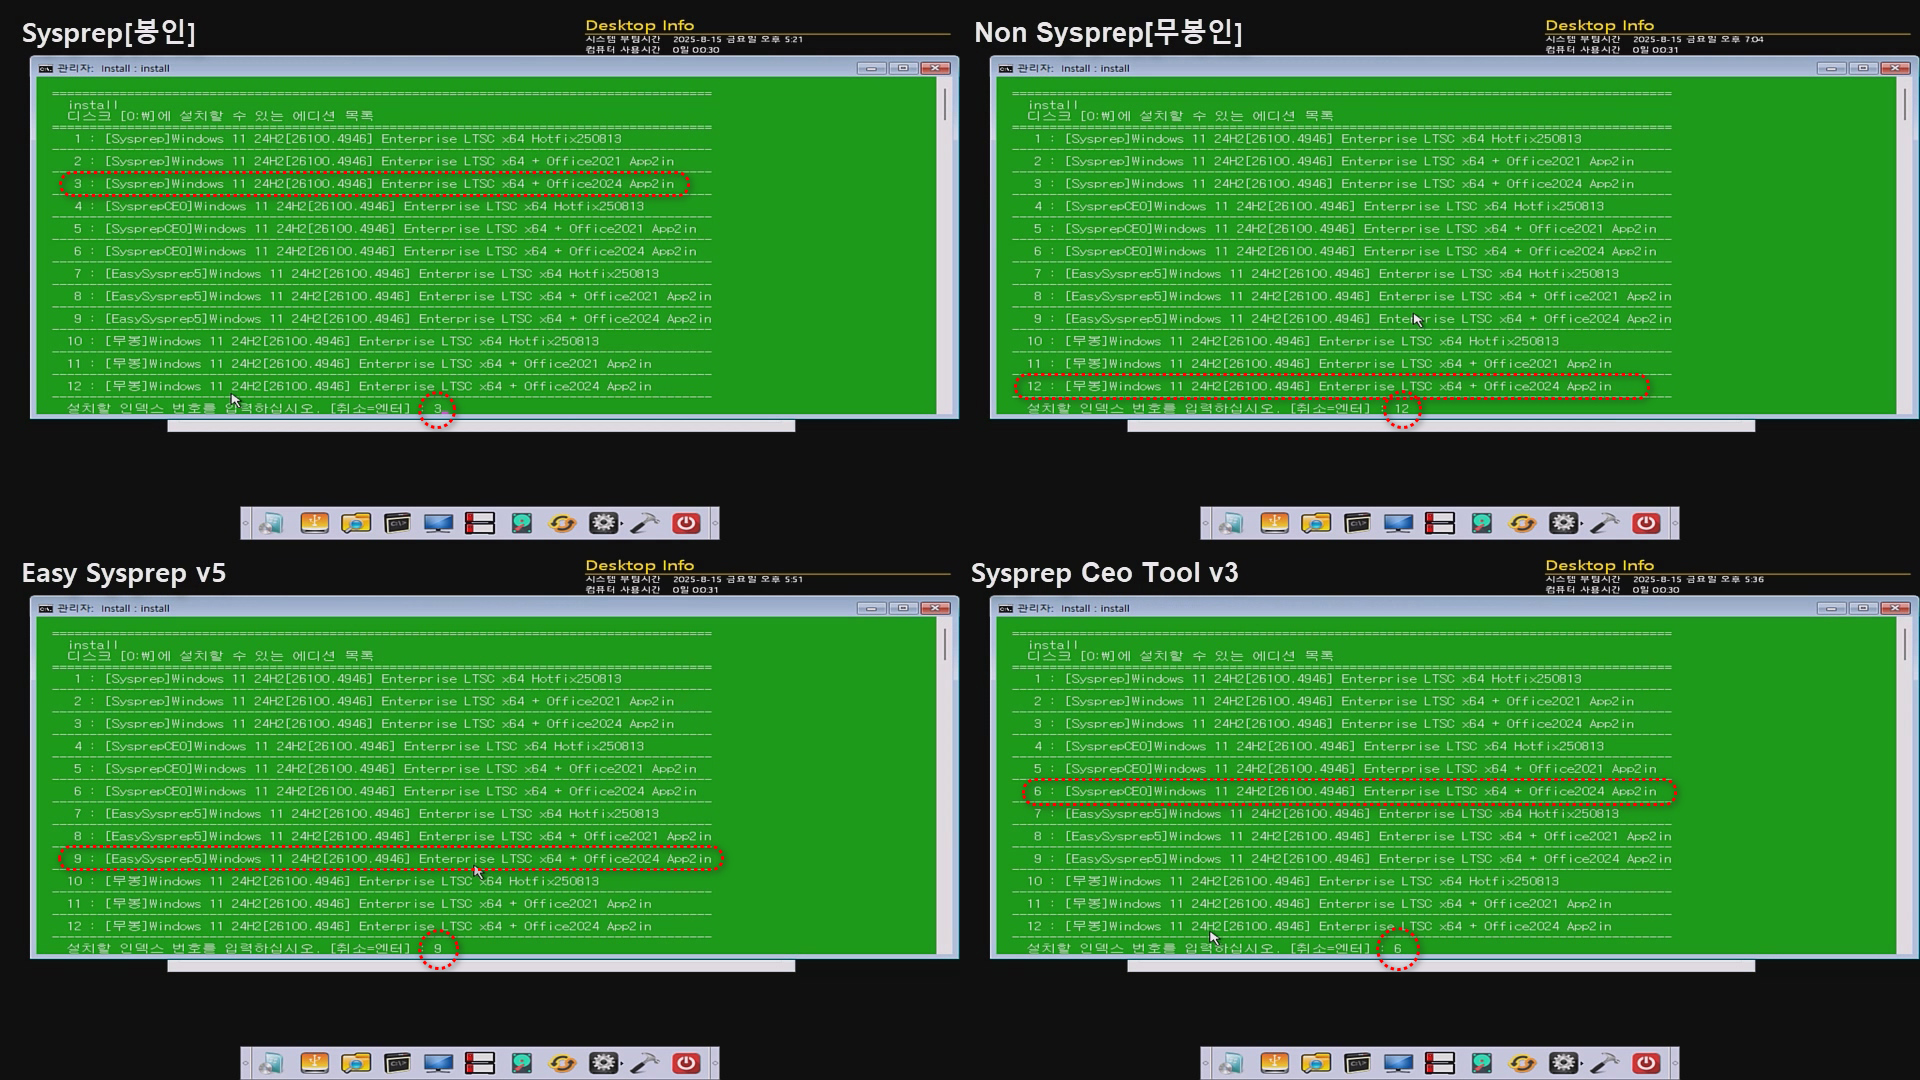The image size is (1920, 1080).
Task: Open hammer tools icon in dock below Sysprep[봉인] window
Action: point(645,523)
